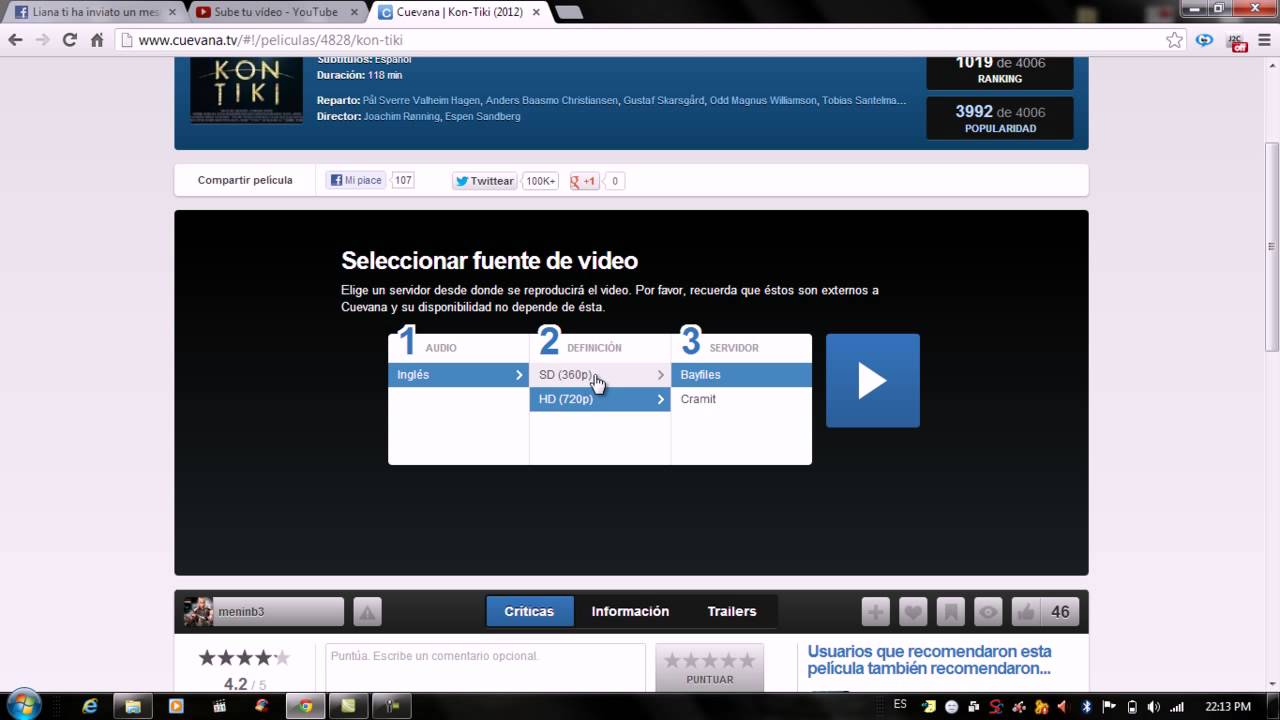
Task: Select Cramit server
Action: [x=741, y=399]
